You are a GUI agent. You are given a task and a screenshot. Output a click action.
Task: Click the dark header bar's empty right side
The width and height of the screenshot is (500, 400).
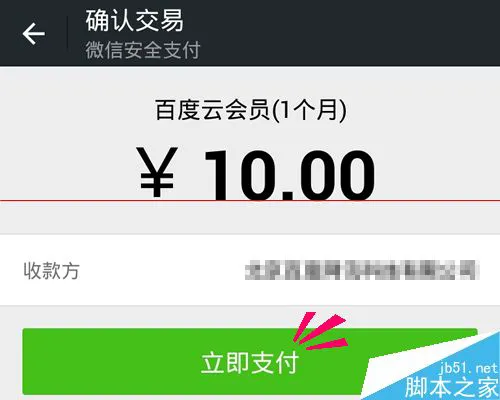tap(350, 33)
